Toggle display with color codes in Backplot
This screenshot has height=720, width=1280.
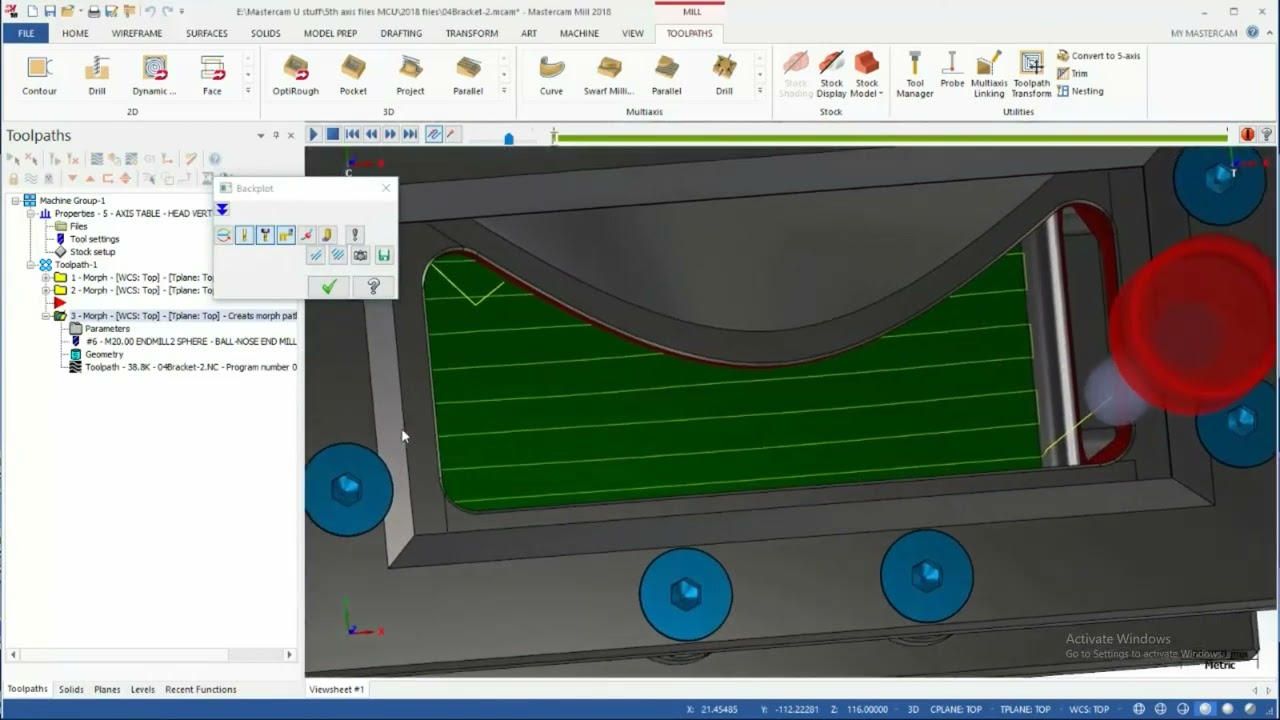(223, 235)
